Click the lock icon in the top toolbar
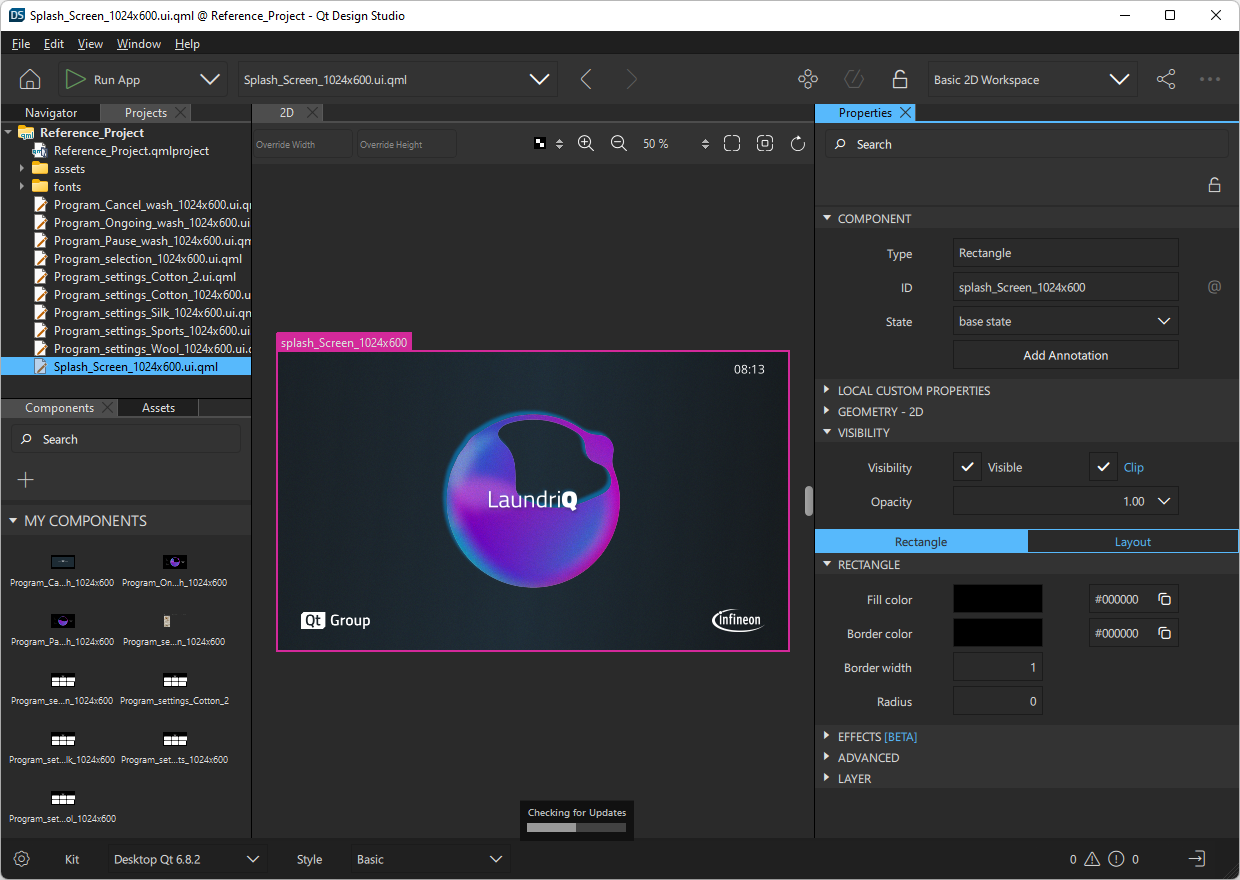This screenshot has height=880, width=1240. point(899,79)
